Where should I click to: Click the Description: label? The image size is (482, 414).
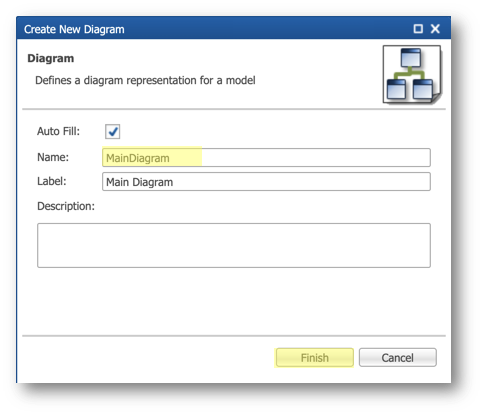(x=66, y=206)
